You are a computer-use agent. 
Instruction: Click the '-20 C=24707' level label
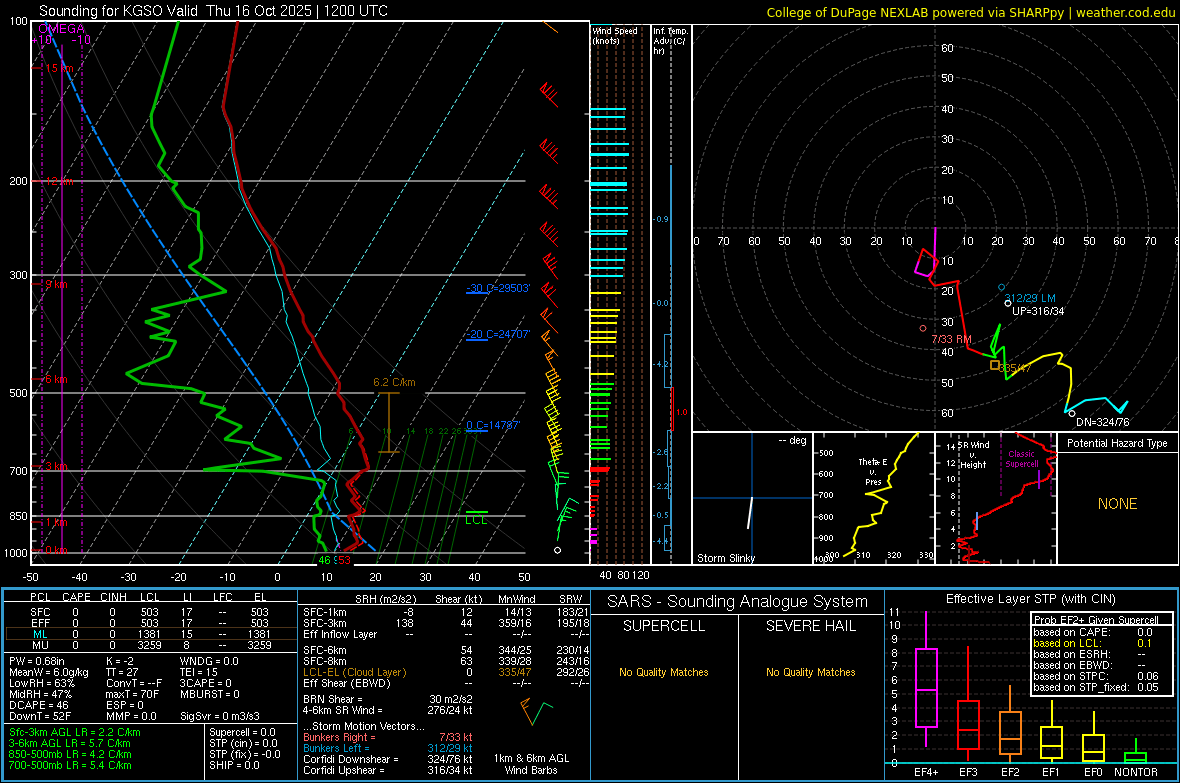(498, 334)
